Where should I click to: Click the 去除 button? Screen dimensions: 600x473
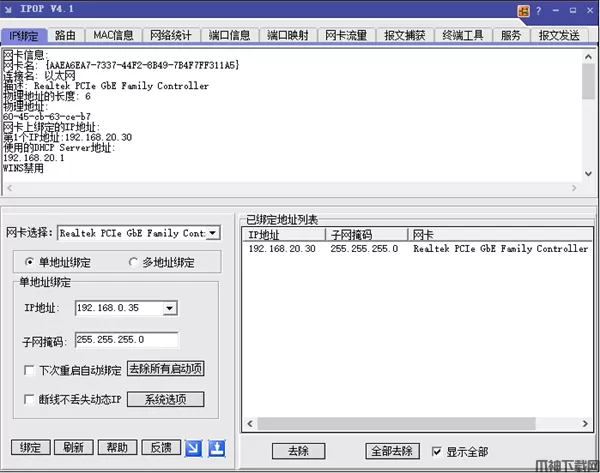click(x=298, y=451)
